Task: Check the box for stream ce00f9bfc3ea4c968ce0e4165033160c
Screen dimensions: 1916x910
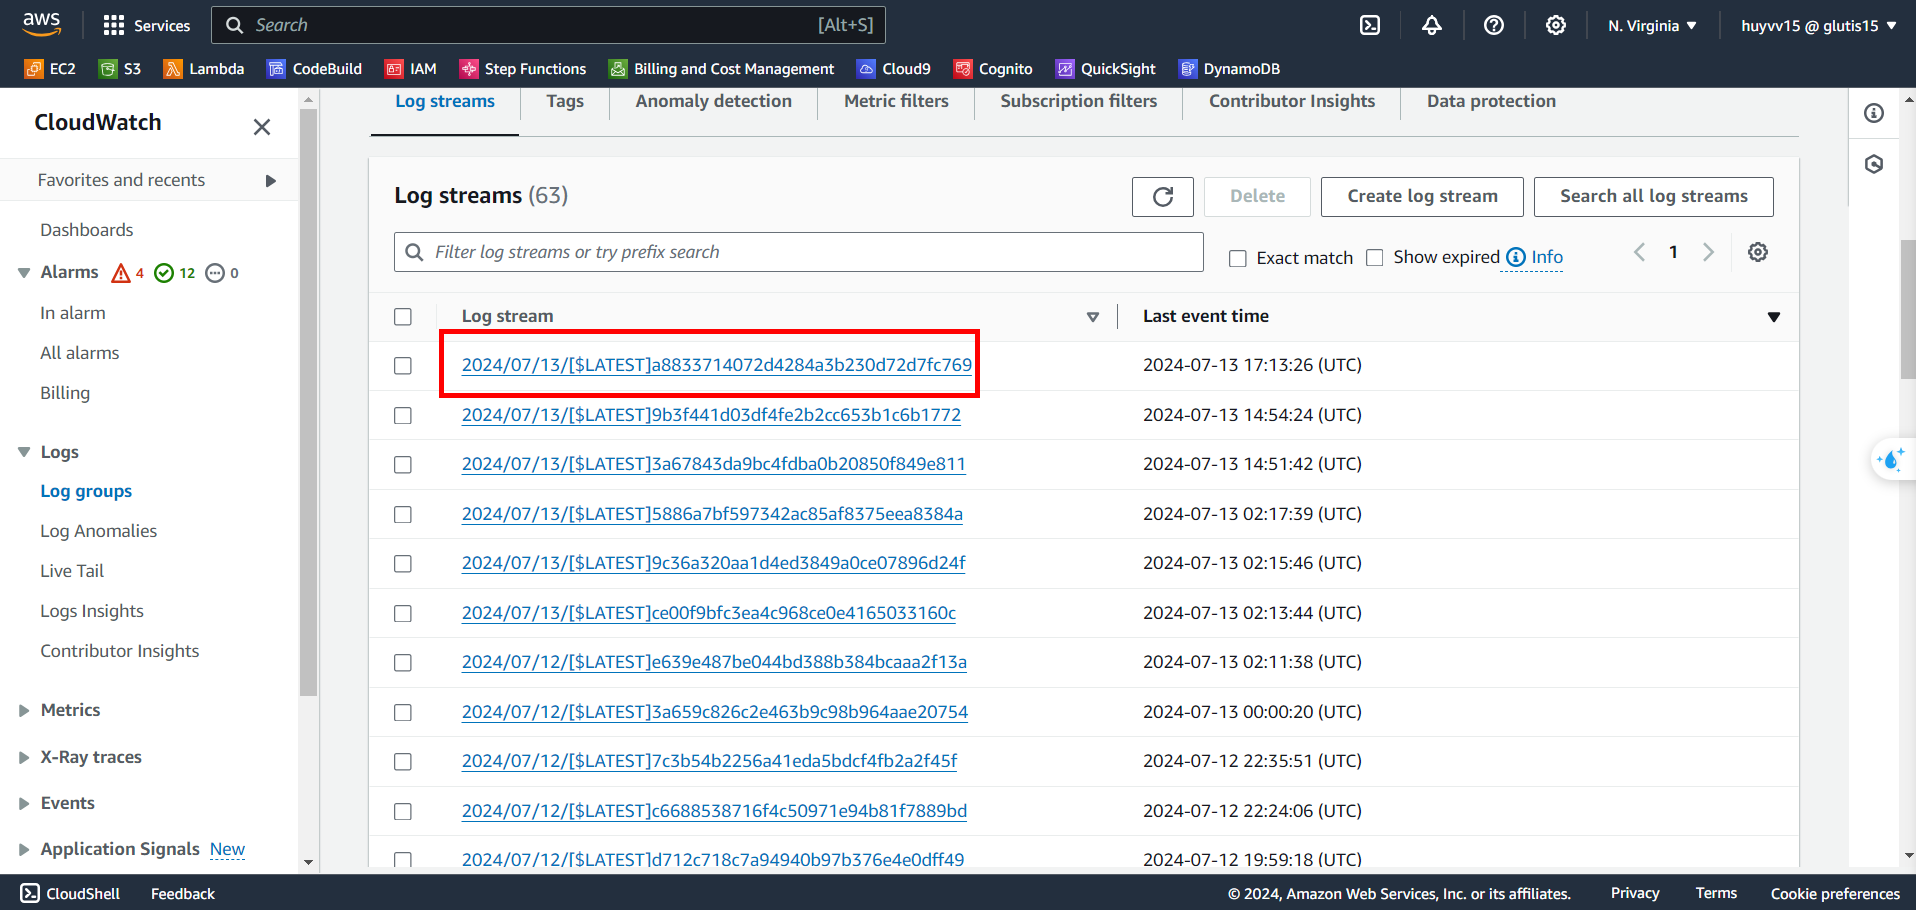Action: tap(403, 613)
